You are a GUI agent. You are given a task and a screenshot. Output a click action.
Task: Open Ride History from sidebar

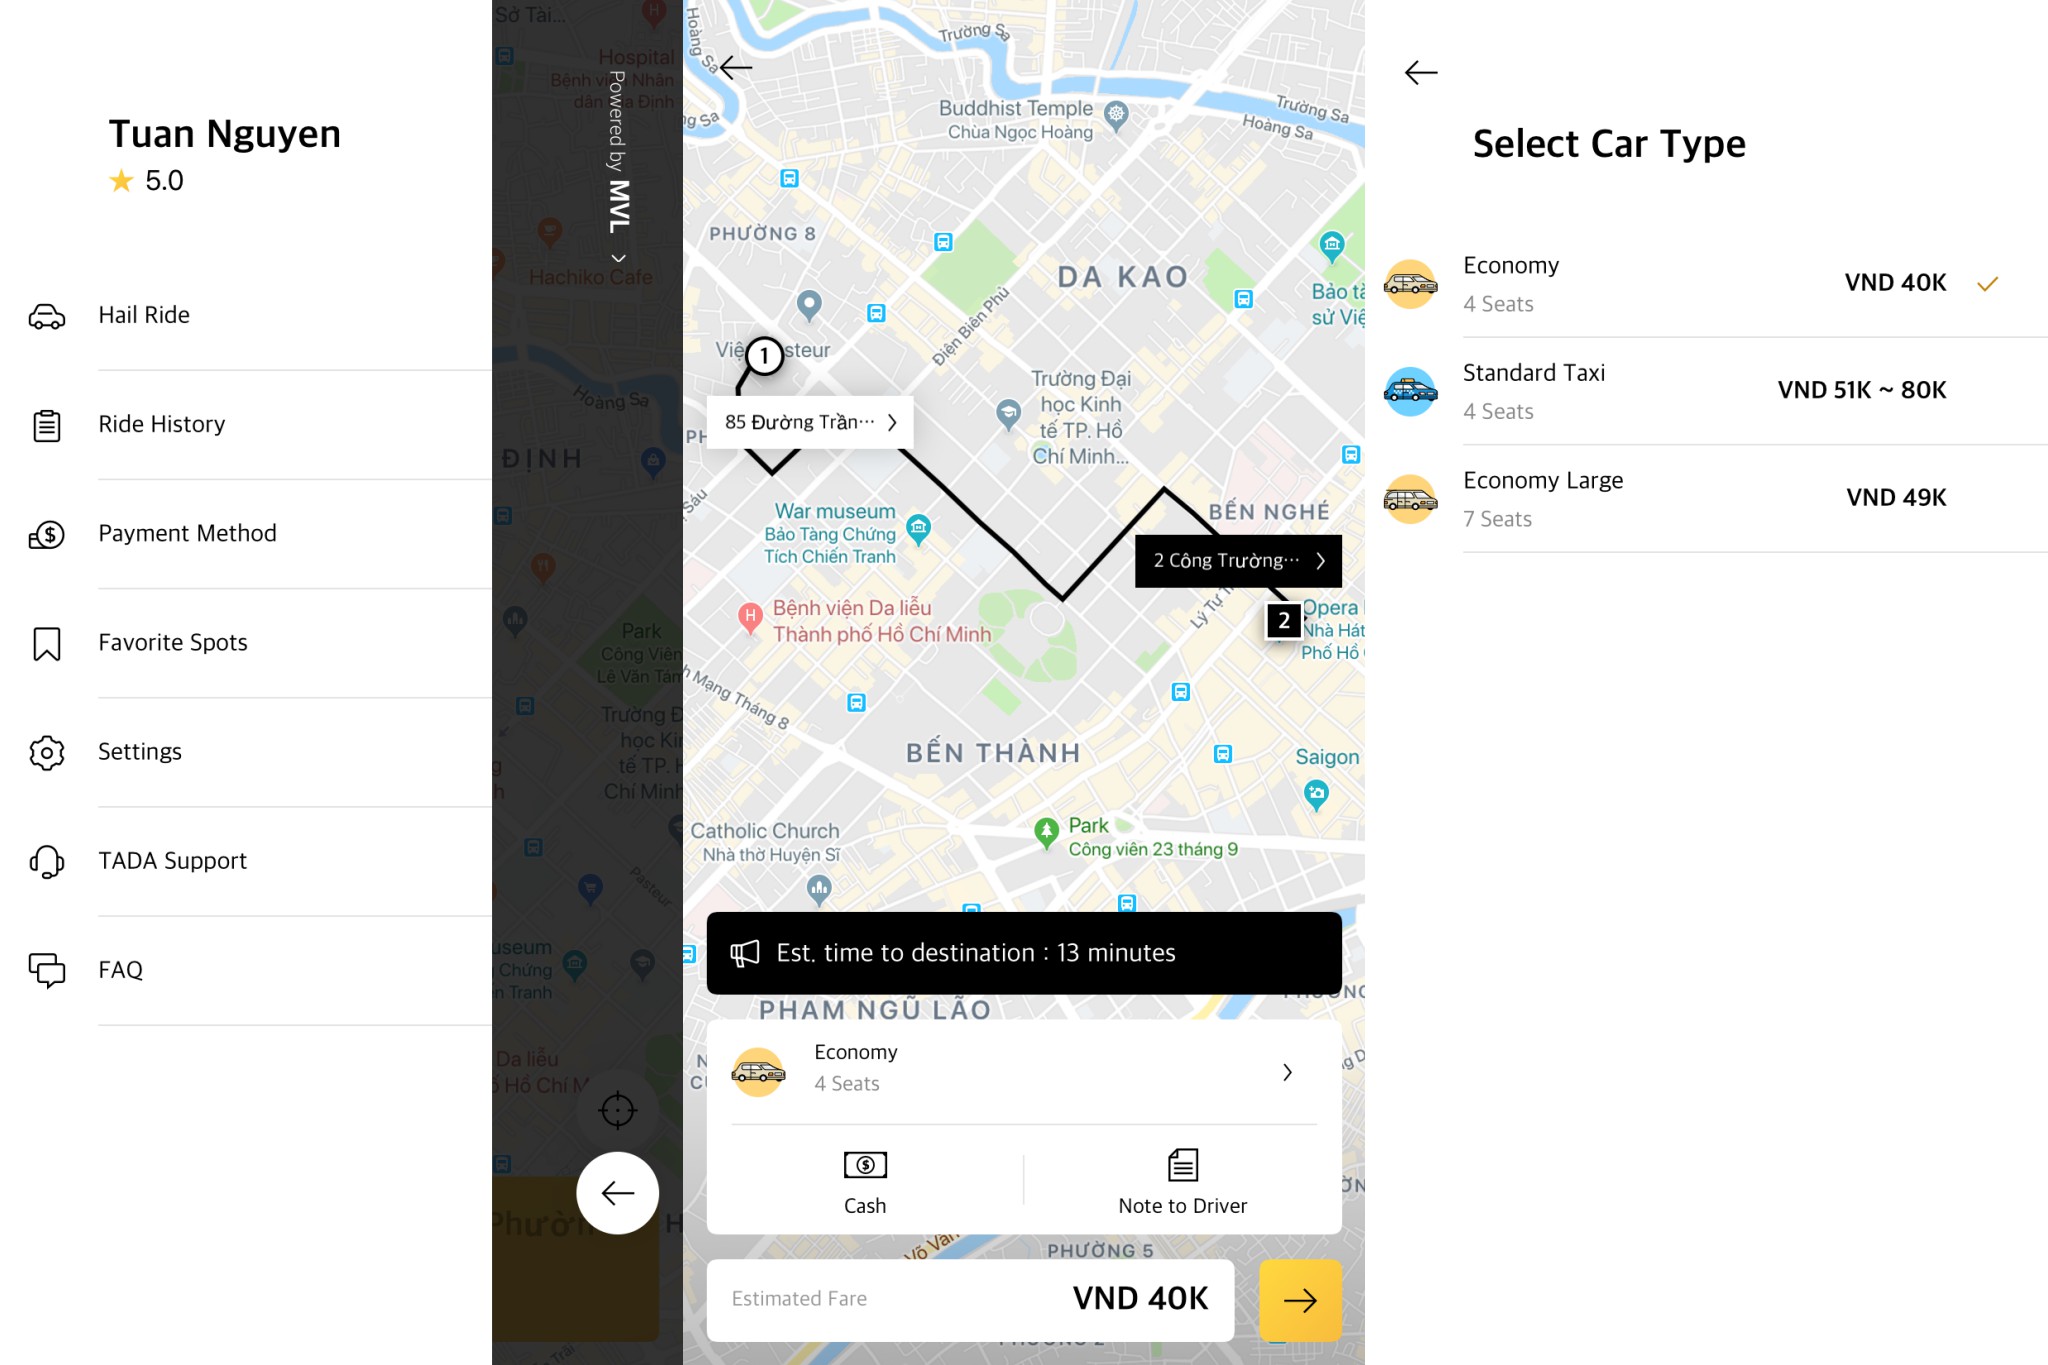161,424
